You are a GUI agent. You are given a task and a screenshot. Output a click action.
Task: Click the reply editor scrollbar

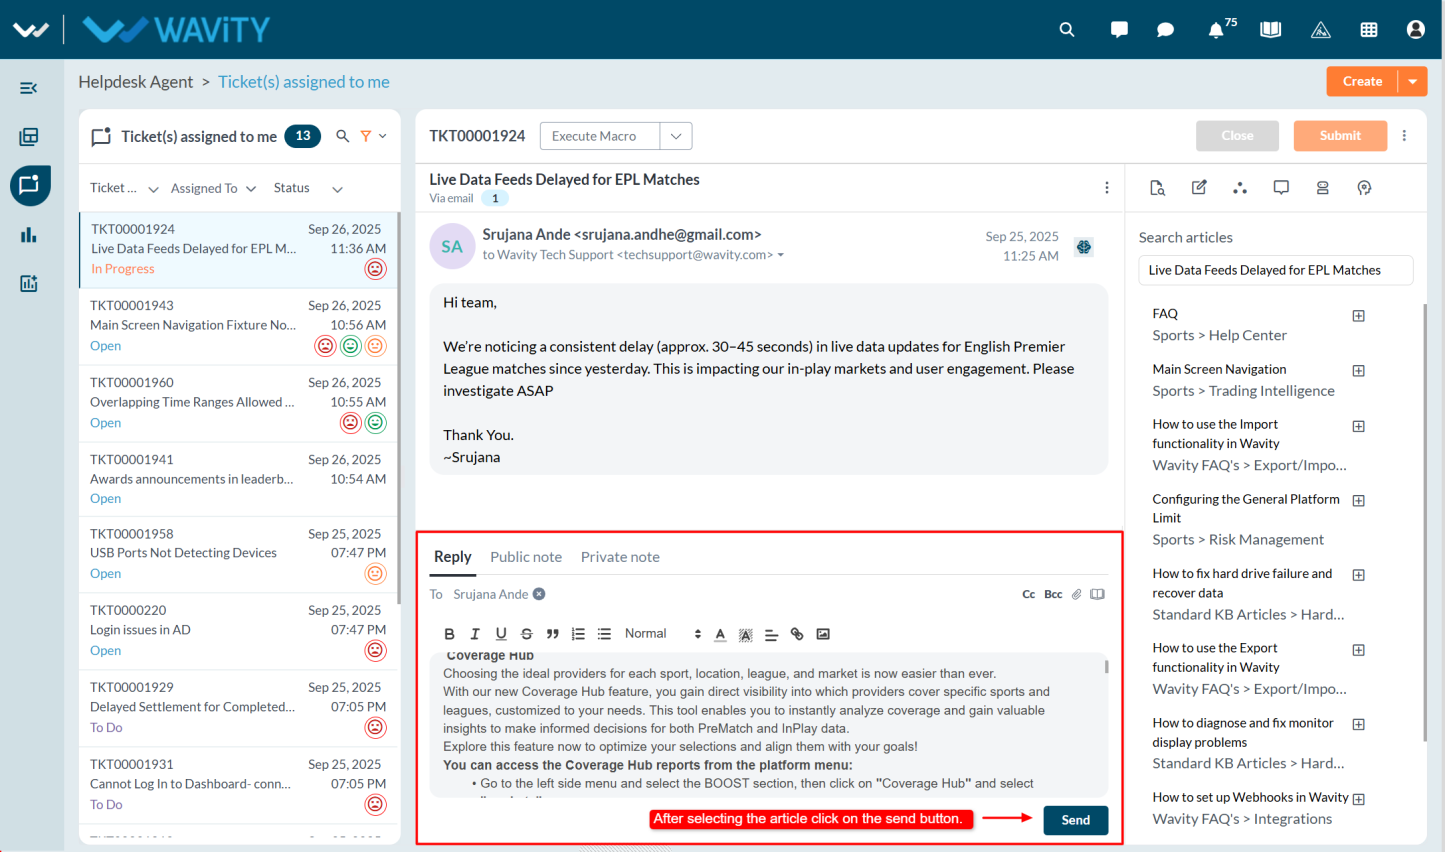click(x=1106, y=666)
